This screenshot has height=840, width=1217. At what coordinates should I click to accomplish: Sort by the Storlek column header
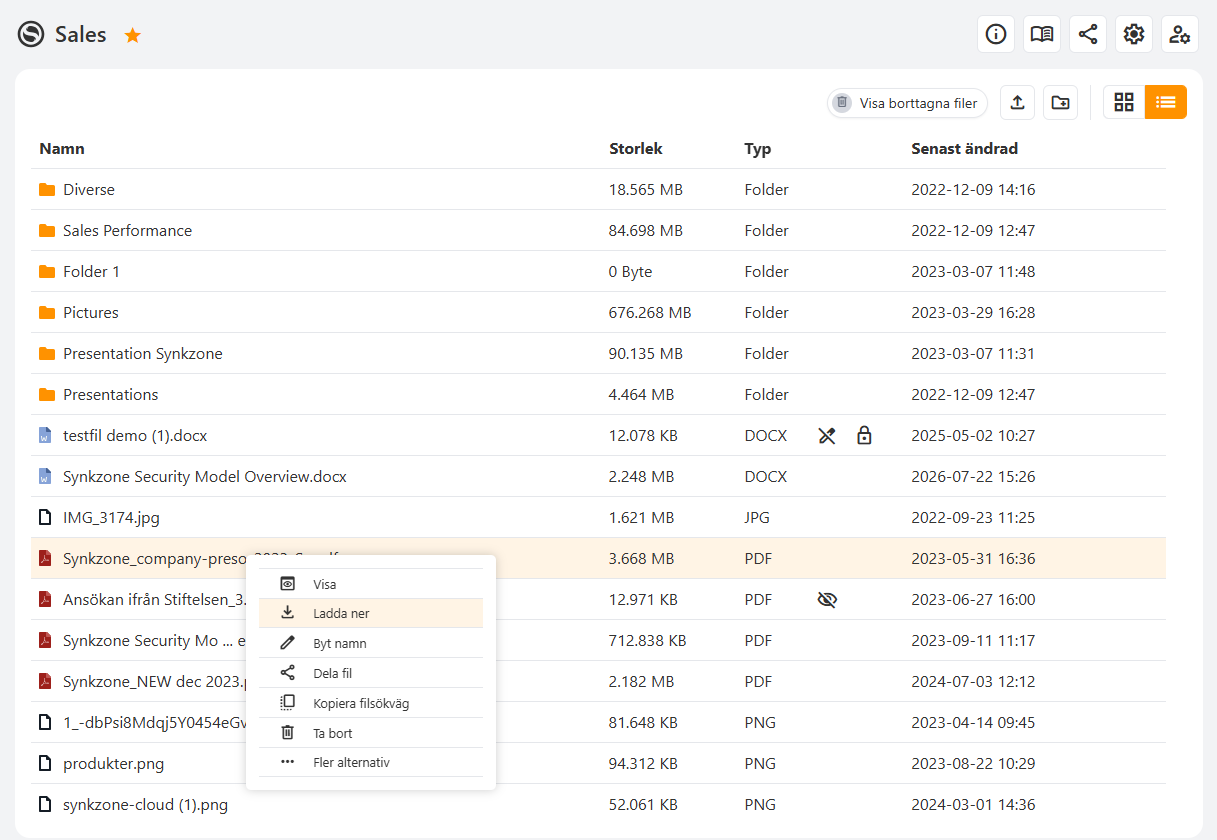coord(636,149)
